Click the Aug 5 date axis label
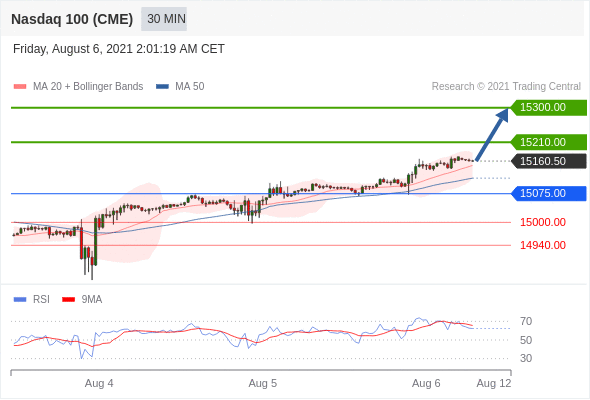 (263, 383)
